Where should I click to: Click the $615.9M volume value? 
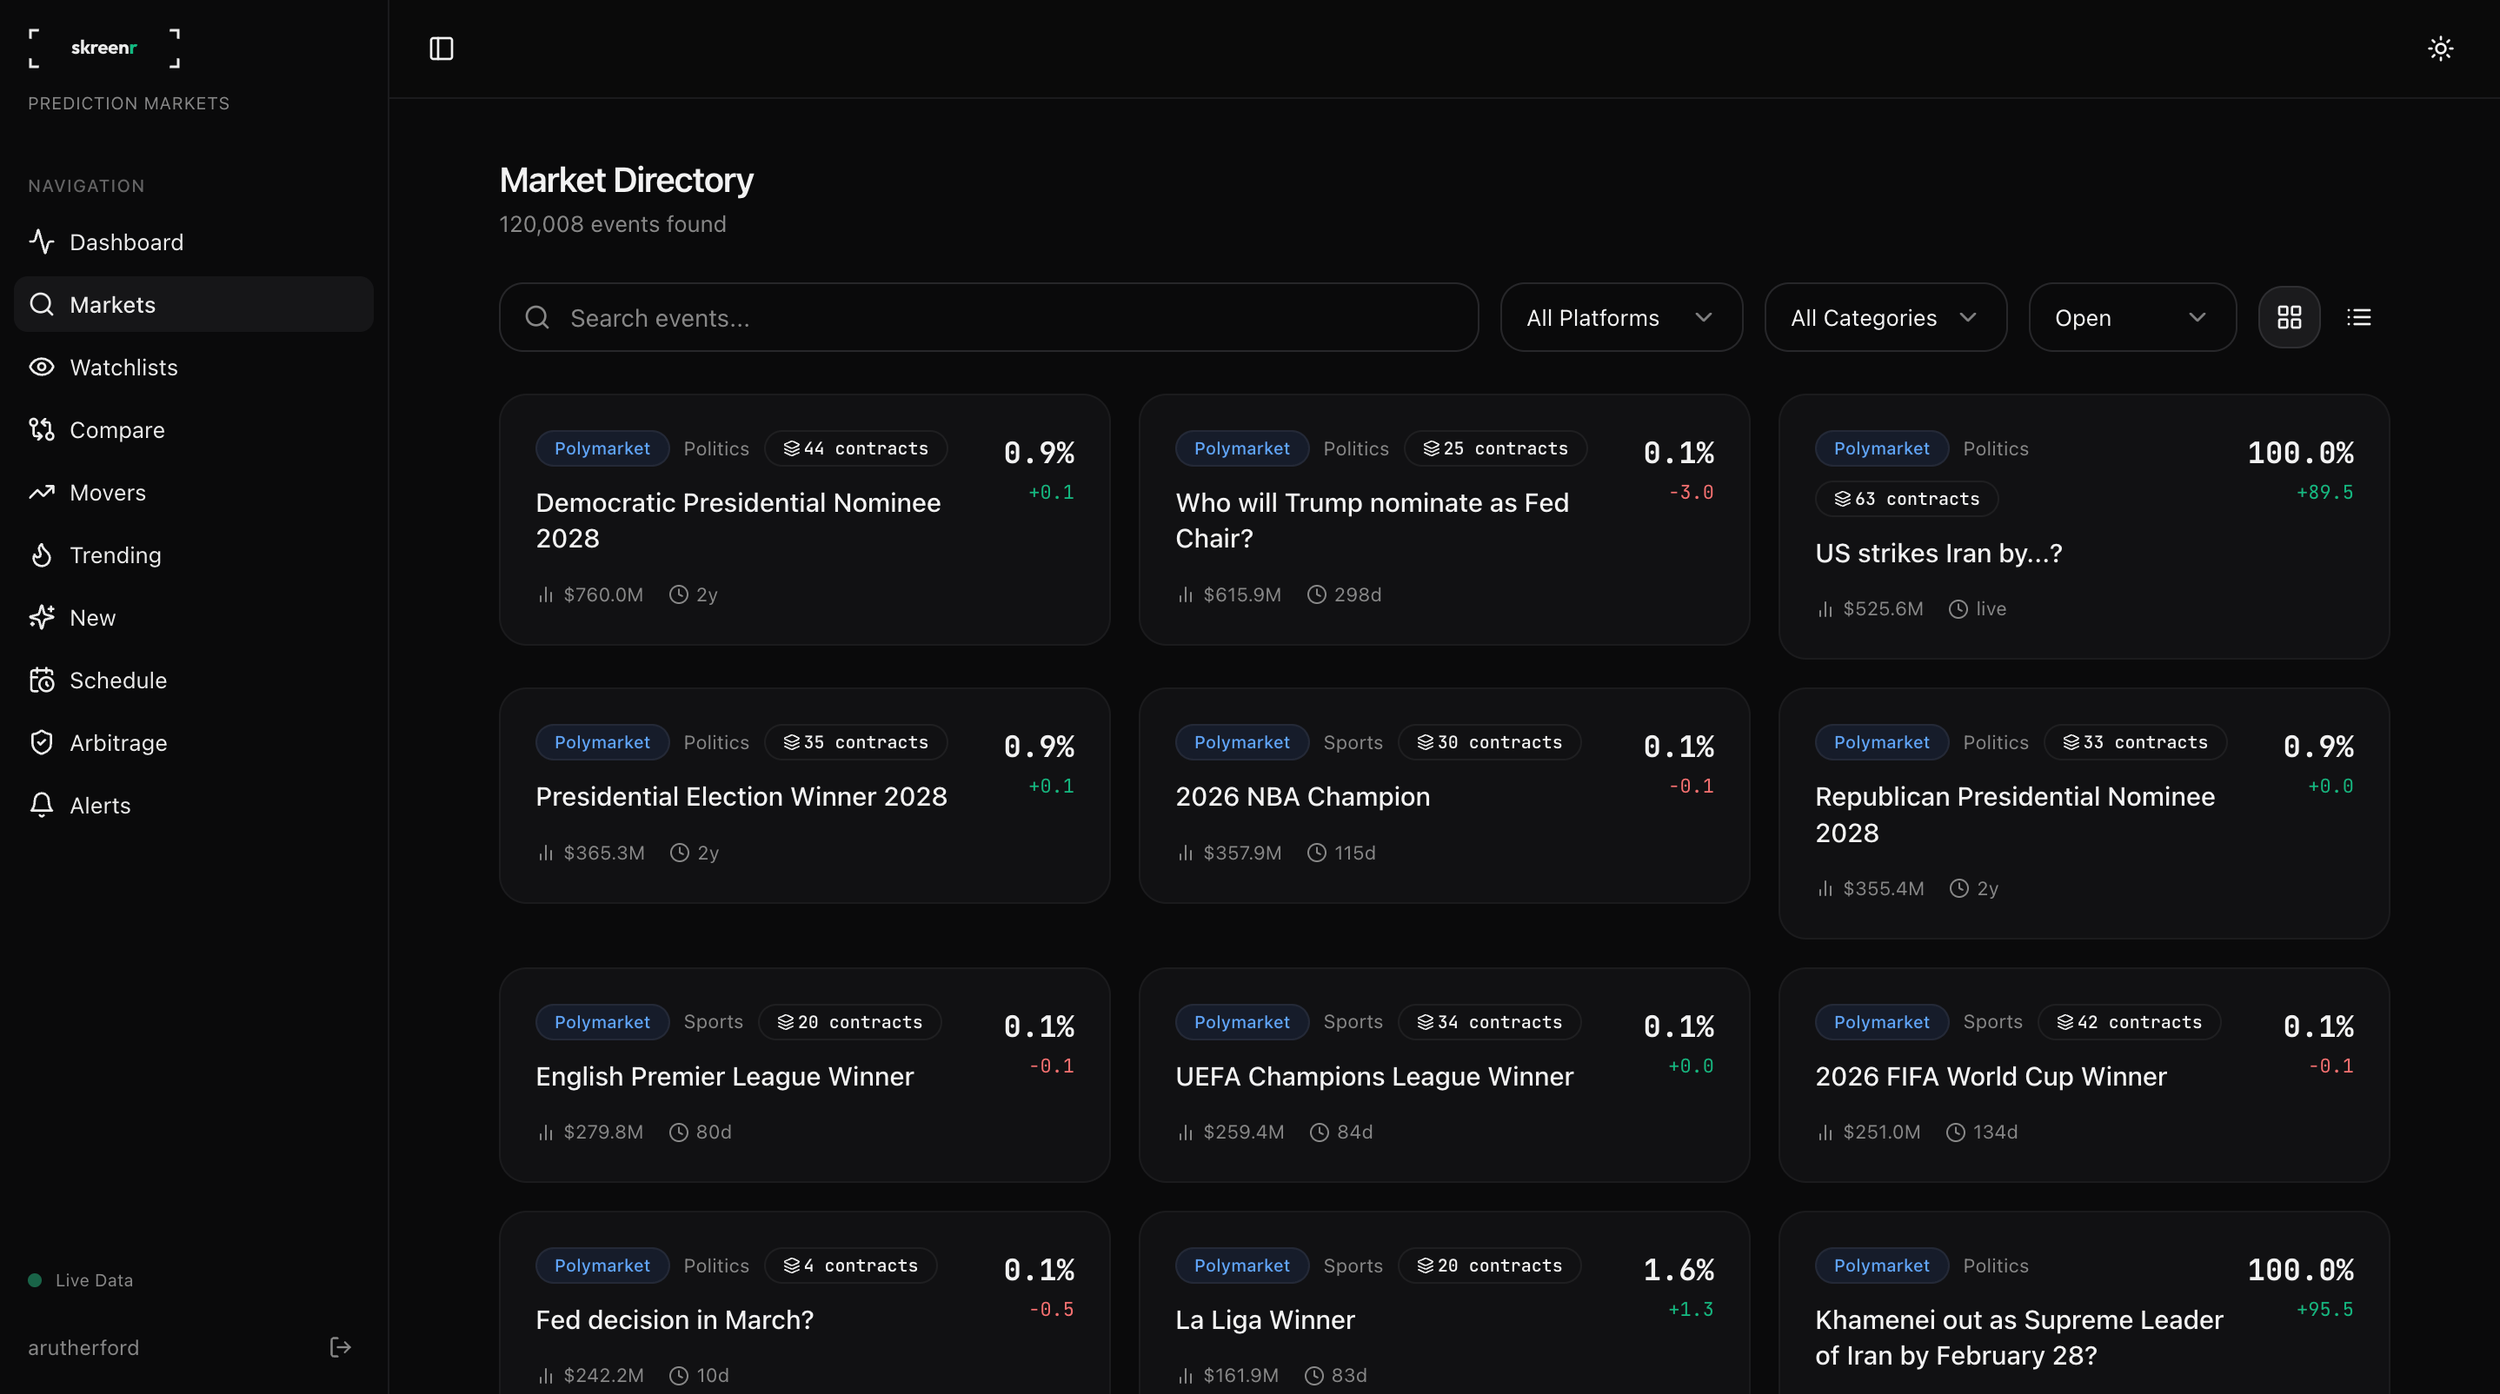pyautogui.click(x=1242, y=594)
